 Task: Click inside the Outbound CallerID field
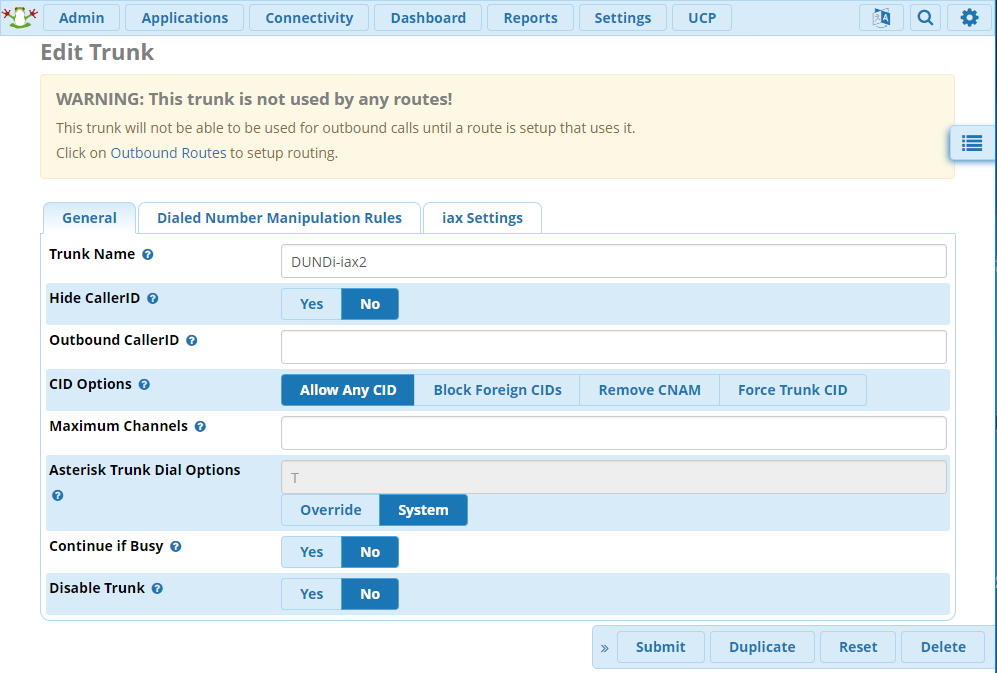click(x=613, y=346)
